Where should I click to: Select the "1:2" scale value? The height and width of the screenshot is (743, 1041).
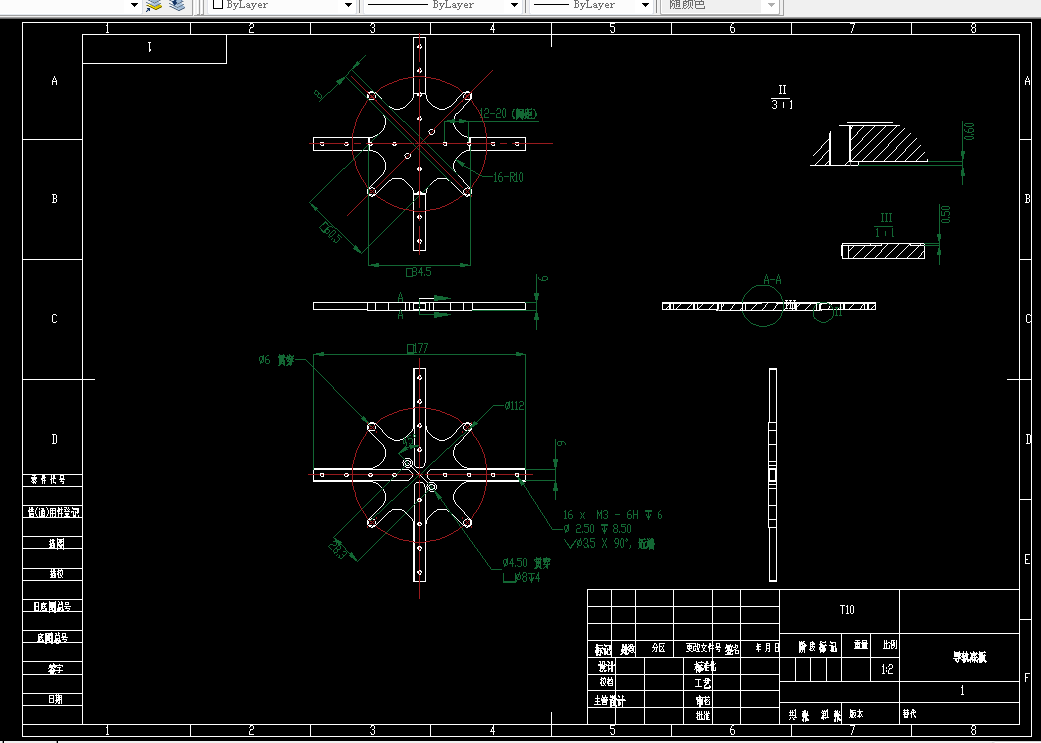[887, 669]
